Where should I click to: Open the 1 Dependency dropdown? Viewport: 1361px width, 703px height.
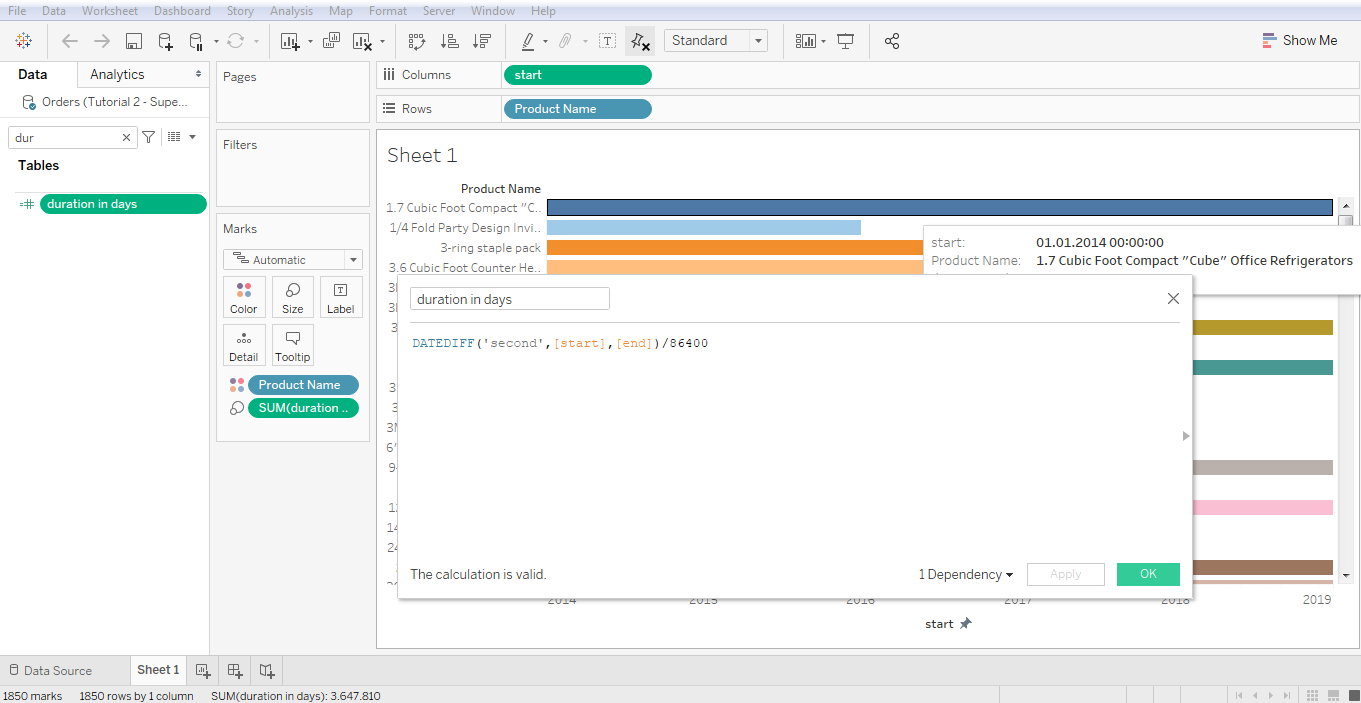point(966,574)
